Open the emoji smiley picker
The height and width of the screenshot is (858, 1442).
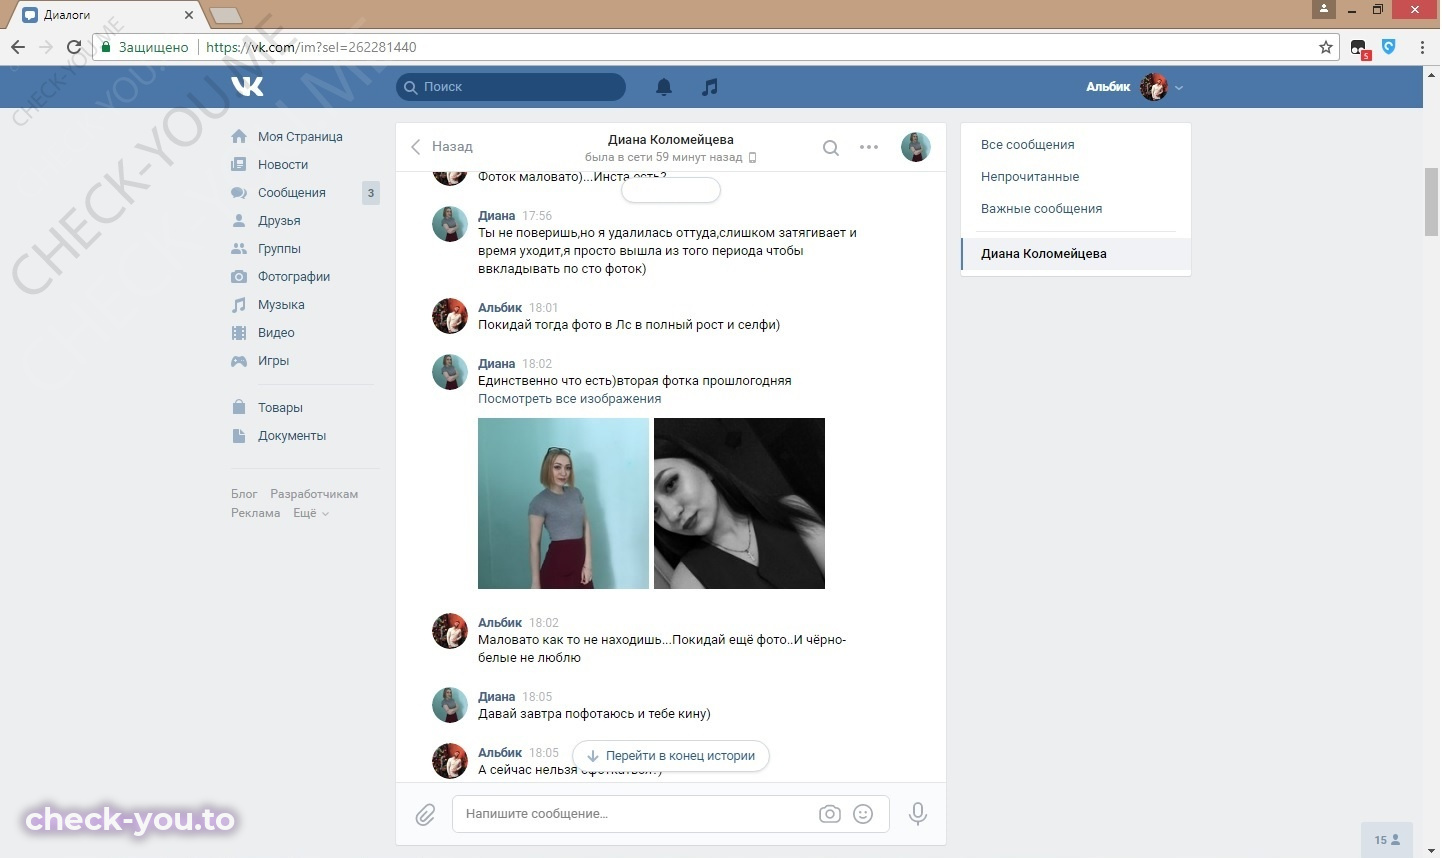[x=863, y=814]
